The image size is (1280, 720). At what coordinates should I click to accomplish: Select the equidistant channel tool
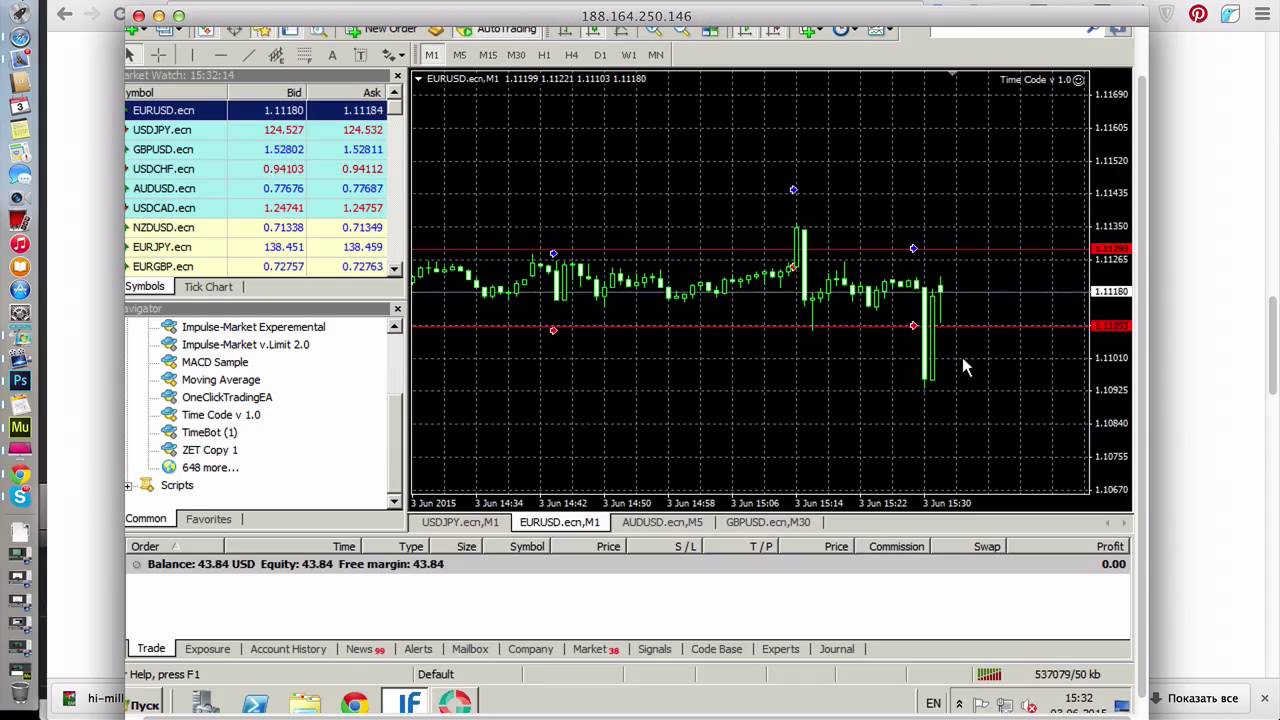pyautogui.click(x=276, y=55)
